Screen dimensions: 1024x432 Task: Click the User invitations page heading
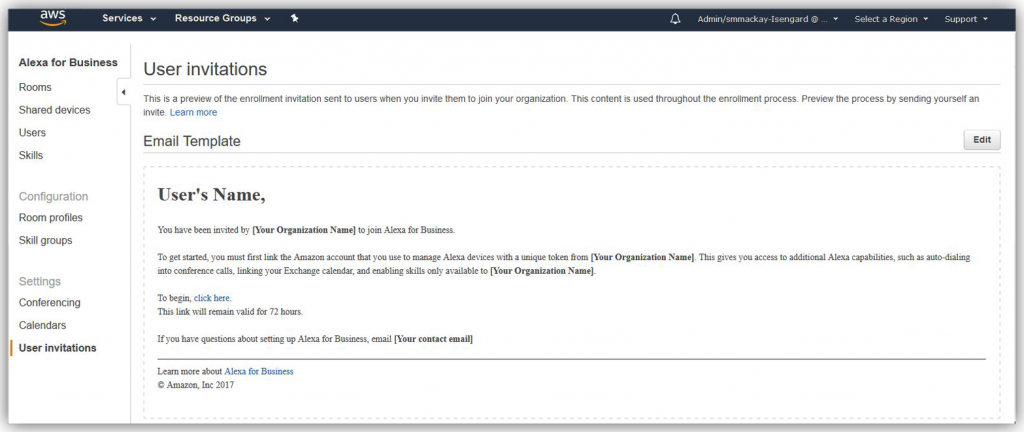[x=205, y=69]
